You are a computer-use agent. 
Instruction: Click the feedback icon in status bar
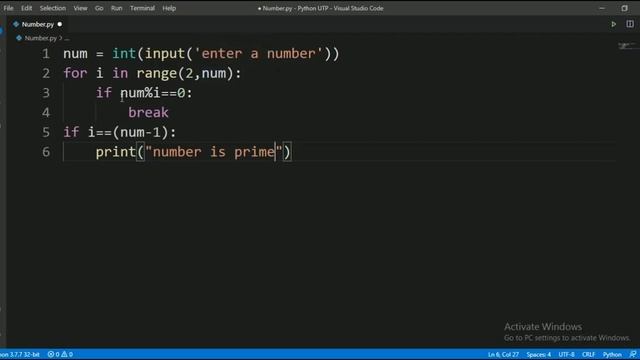point(633,354)
